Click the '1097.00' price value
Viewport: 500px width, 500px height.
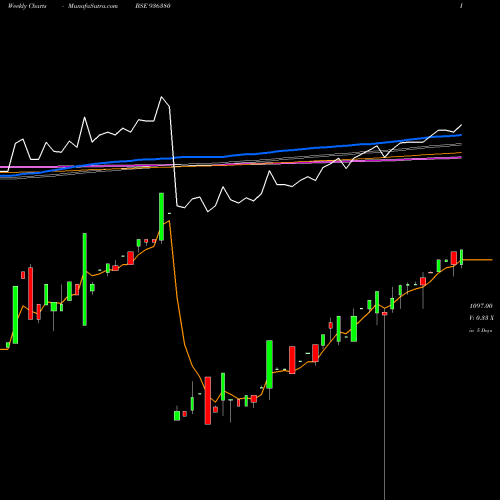[x=481, y=306]
